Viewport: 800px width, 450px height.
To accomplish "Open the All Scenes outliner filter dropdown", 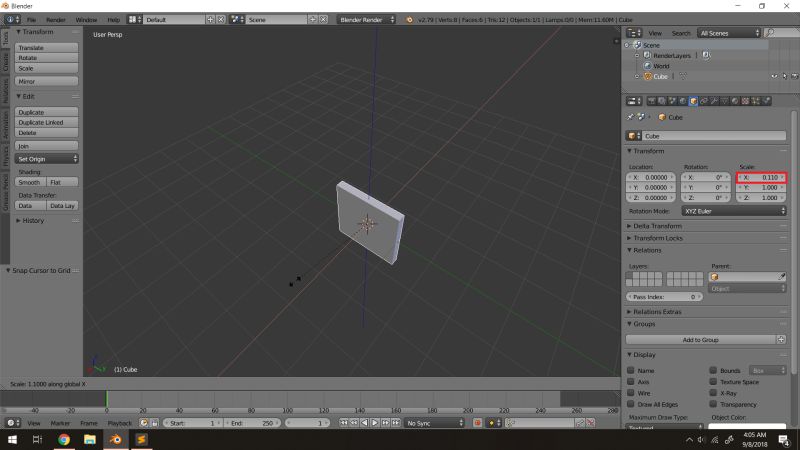I will tap(729, 33).
